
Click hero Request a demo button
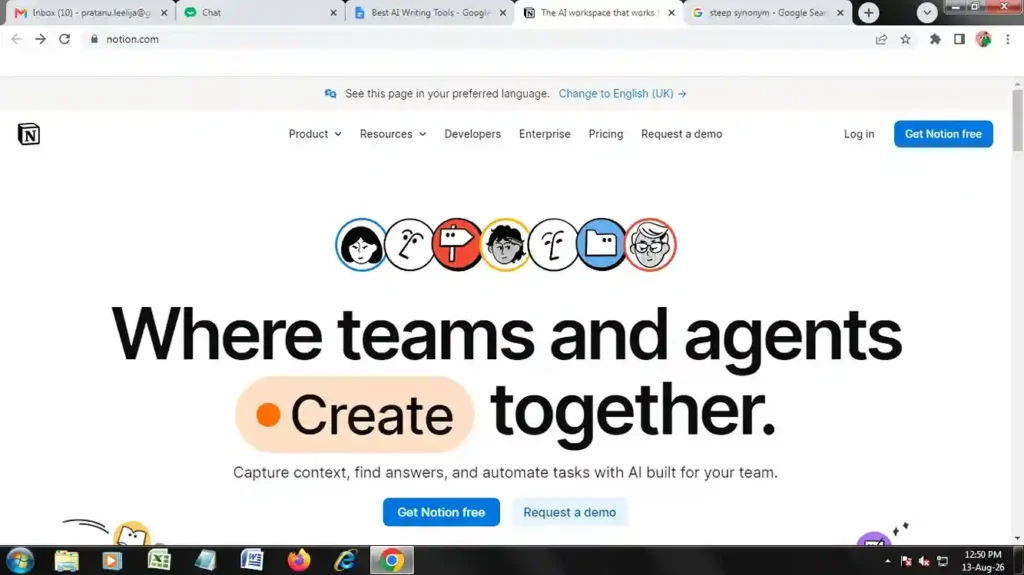tap(569, 512)
